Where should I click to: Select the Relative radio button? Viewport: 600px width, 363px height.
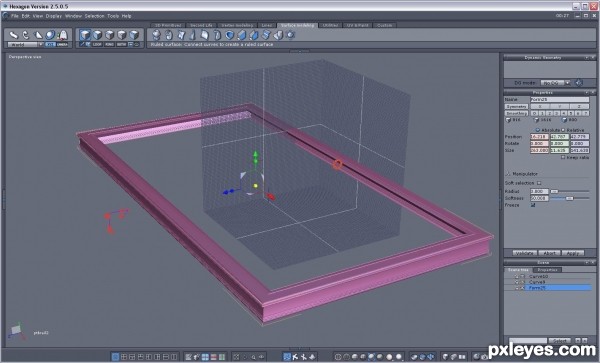tap(563, 130)
